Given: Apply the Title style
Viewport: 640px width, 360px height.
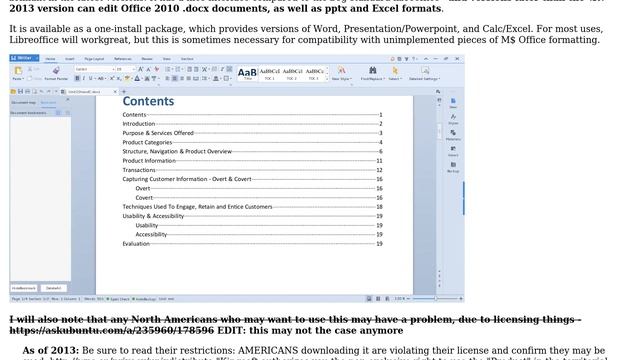Looking at the screenshot, I should 247,73.
